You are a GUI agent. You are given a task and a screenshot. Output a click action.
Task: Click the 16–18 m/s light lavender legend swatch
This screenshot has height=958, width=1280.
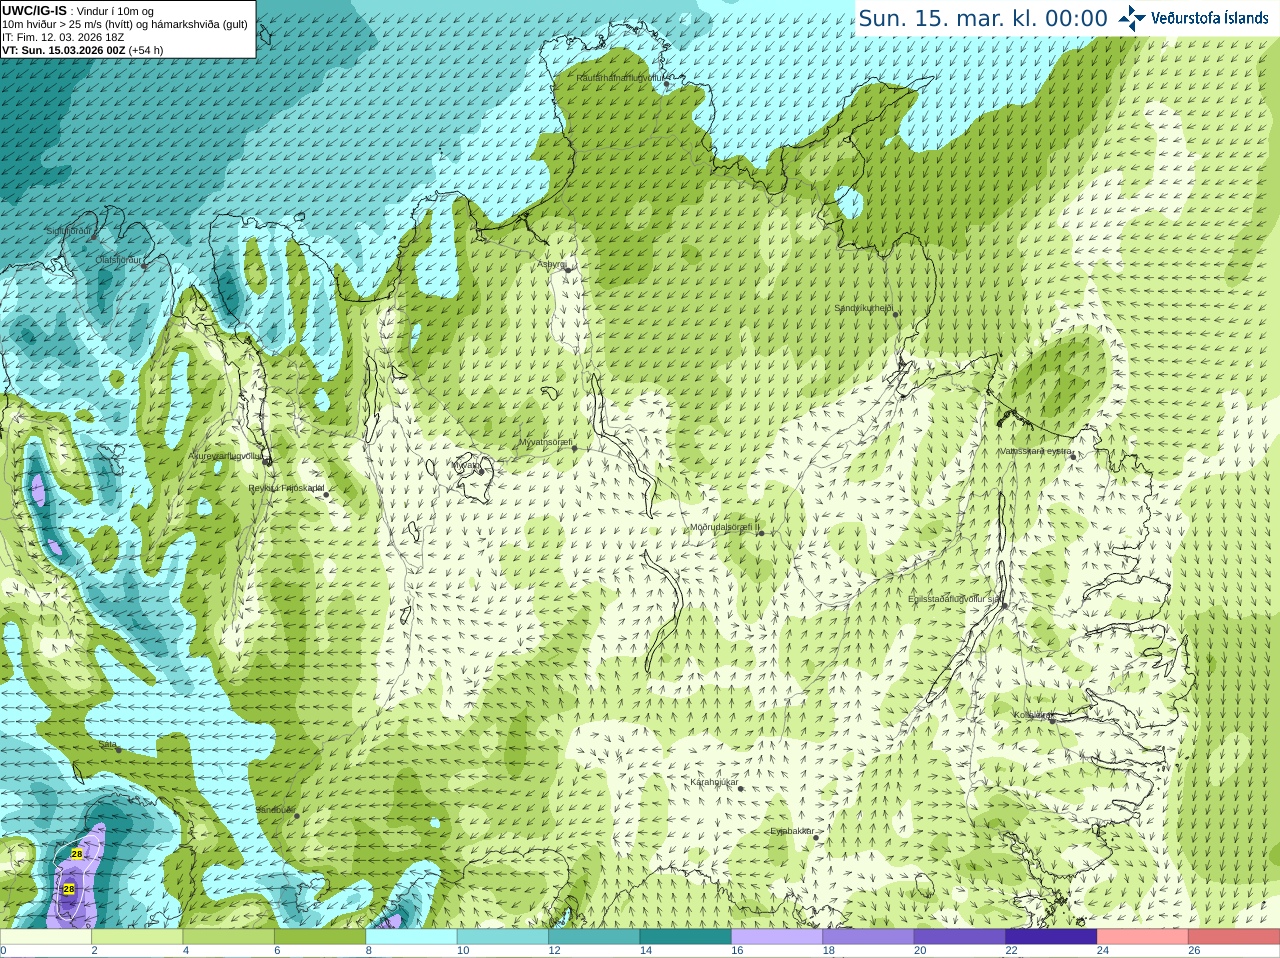click(777, 937)
